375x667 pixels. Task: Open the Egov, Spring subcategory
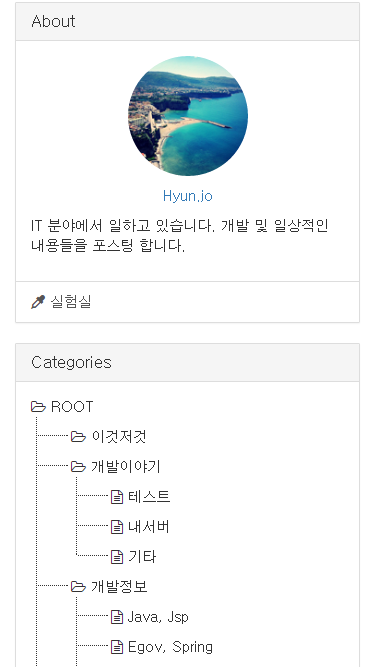(170, 647)
